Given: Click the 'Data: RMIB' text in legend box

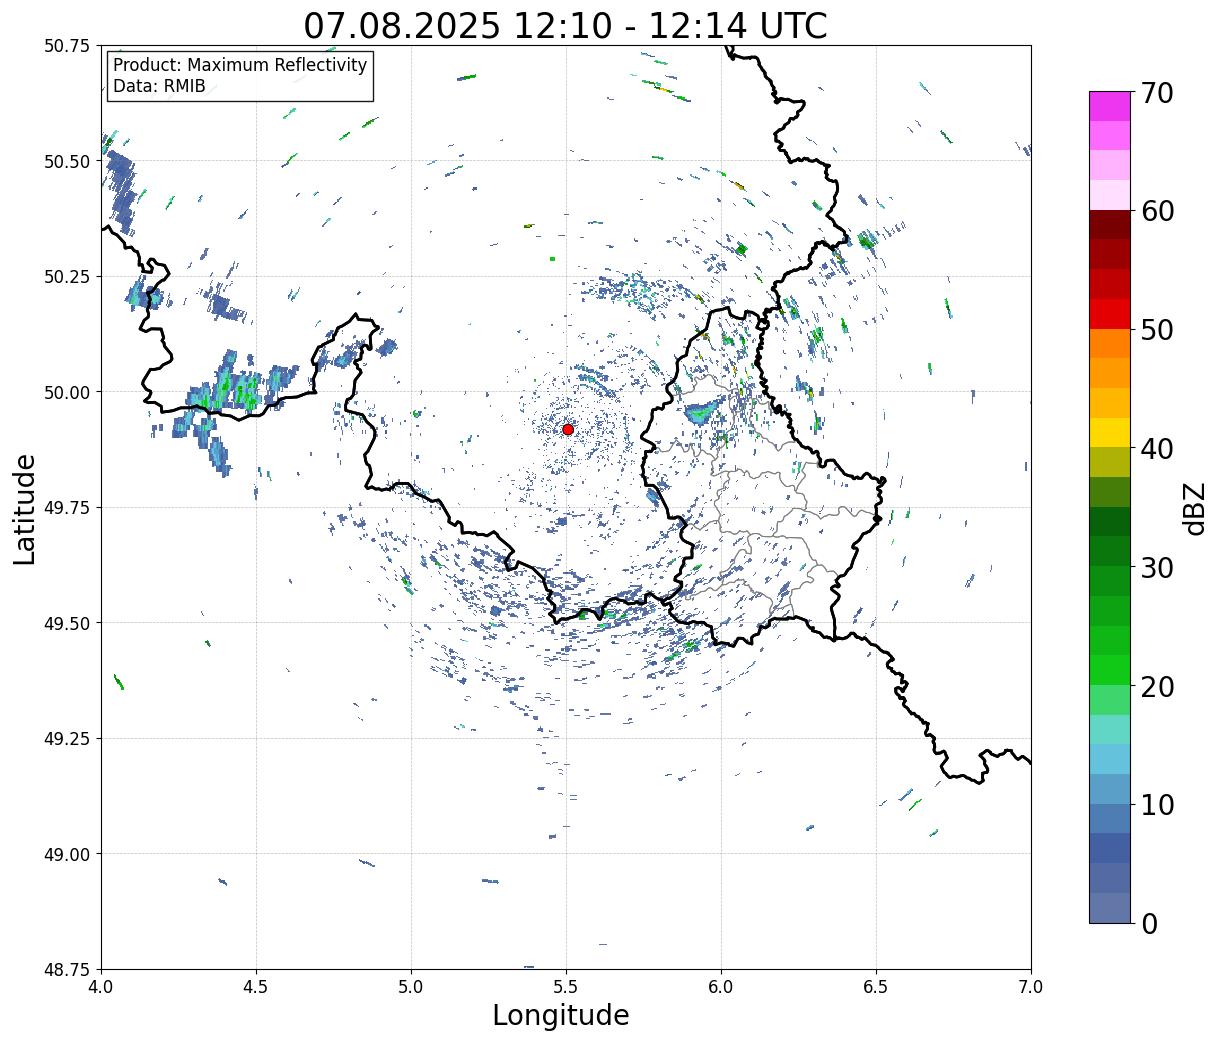Looking at the screenshot, I should coord(159,87).
